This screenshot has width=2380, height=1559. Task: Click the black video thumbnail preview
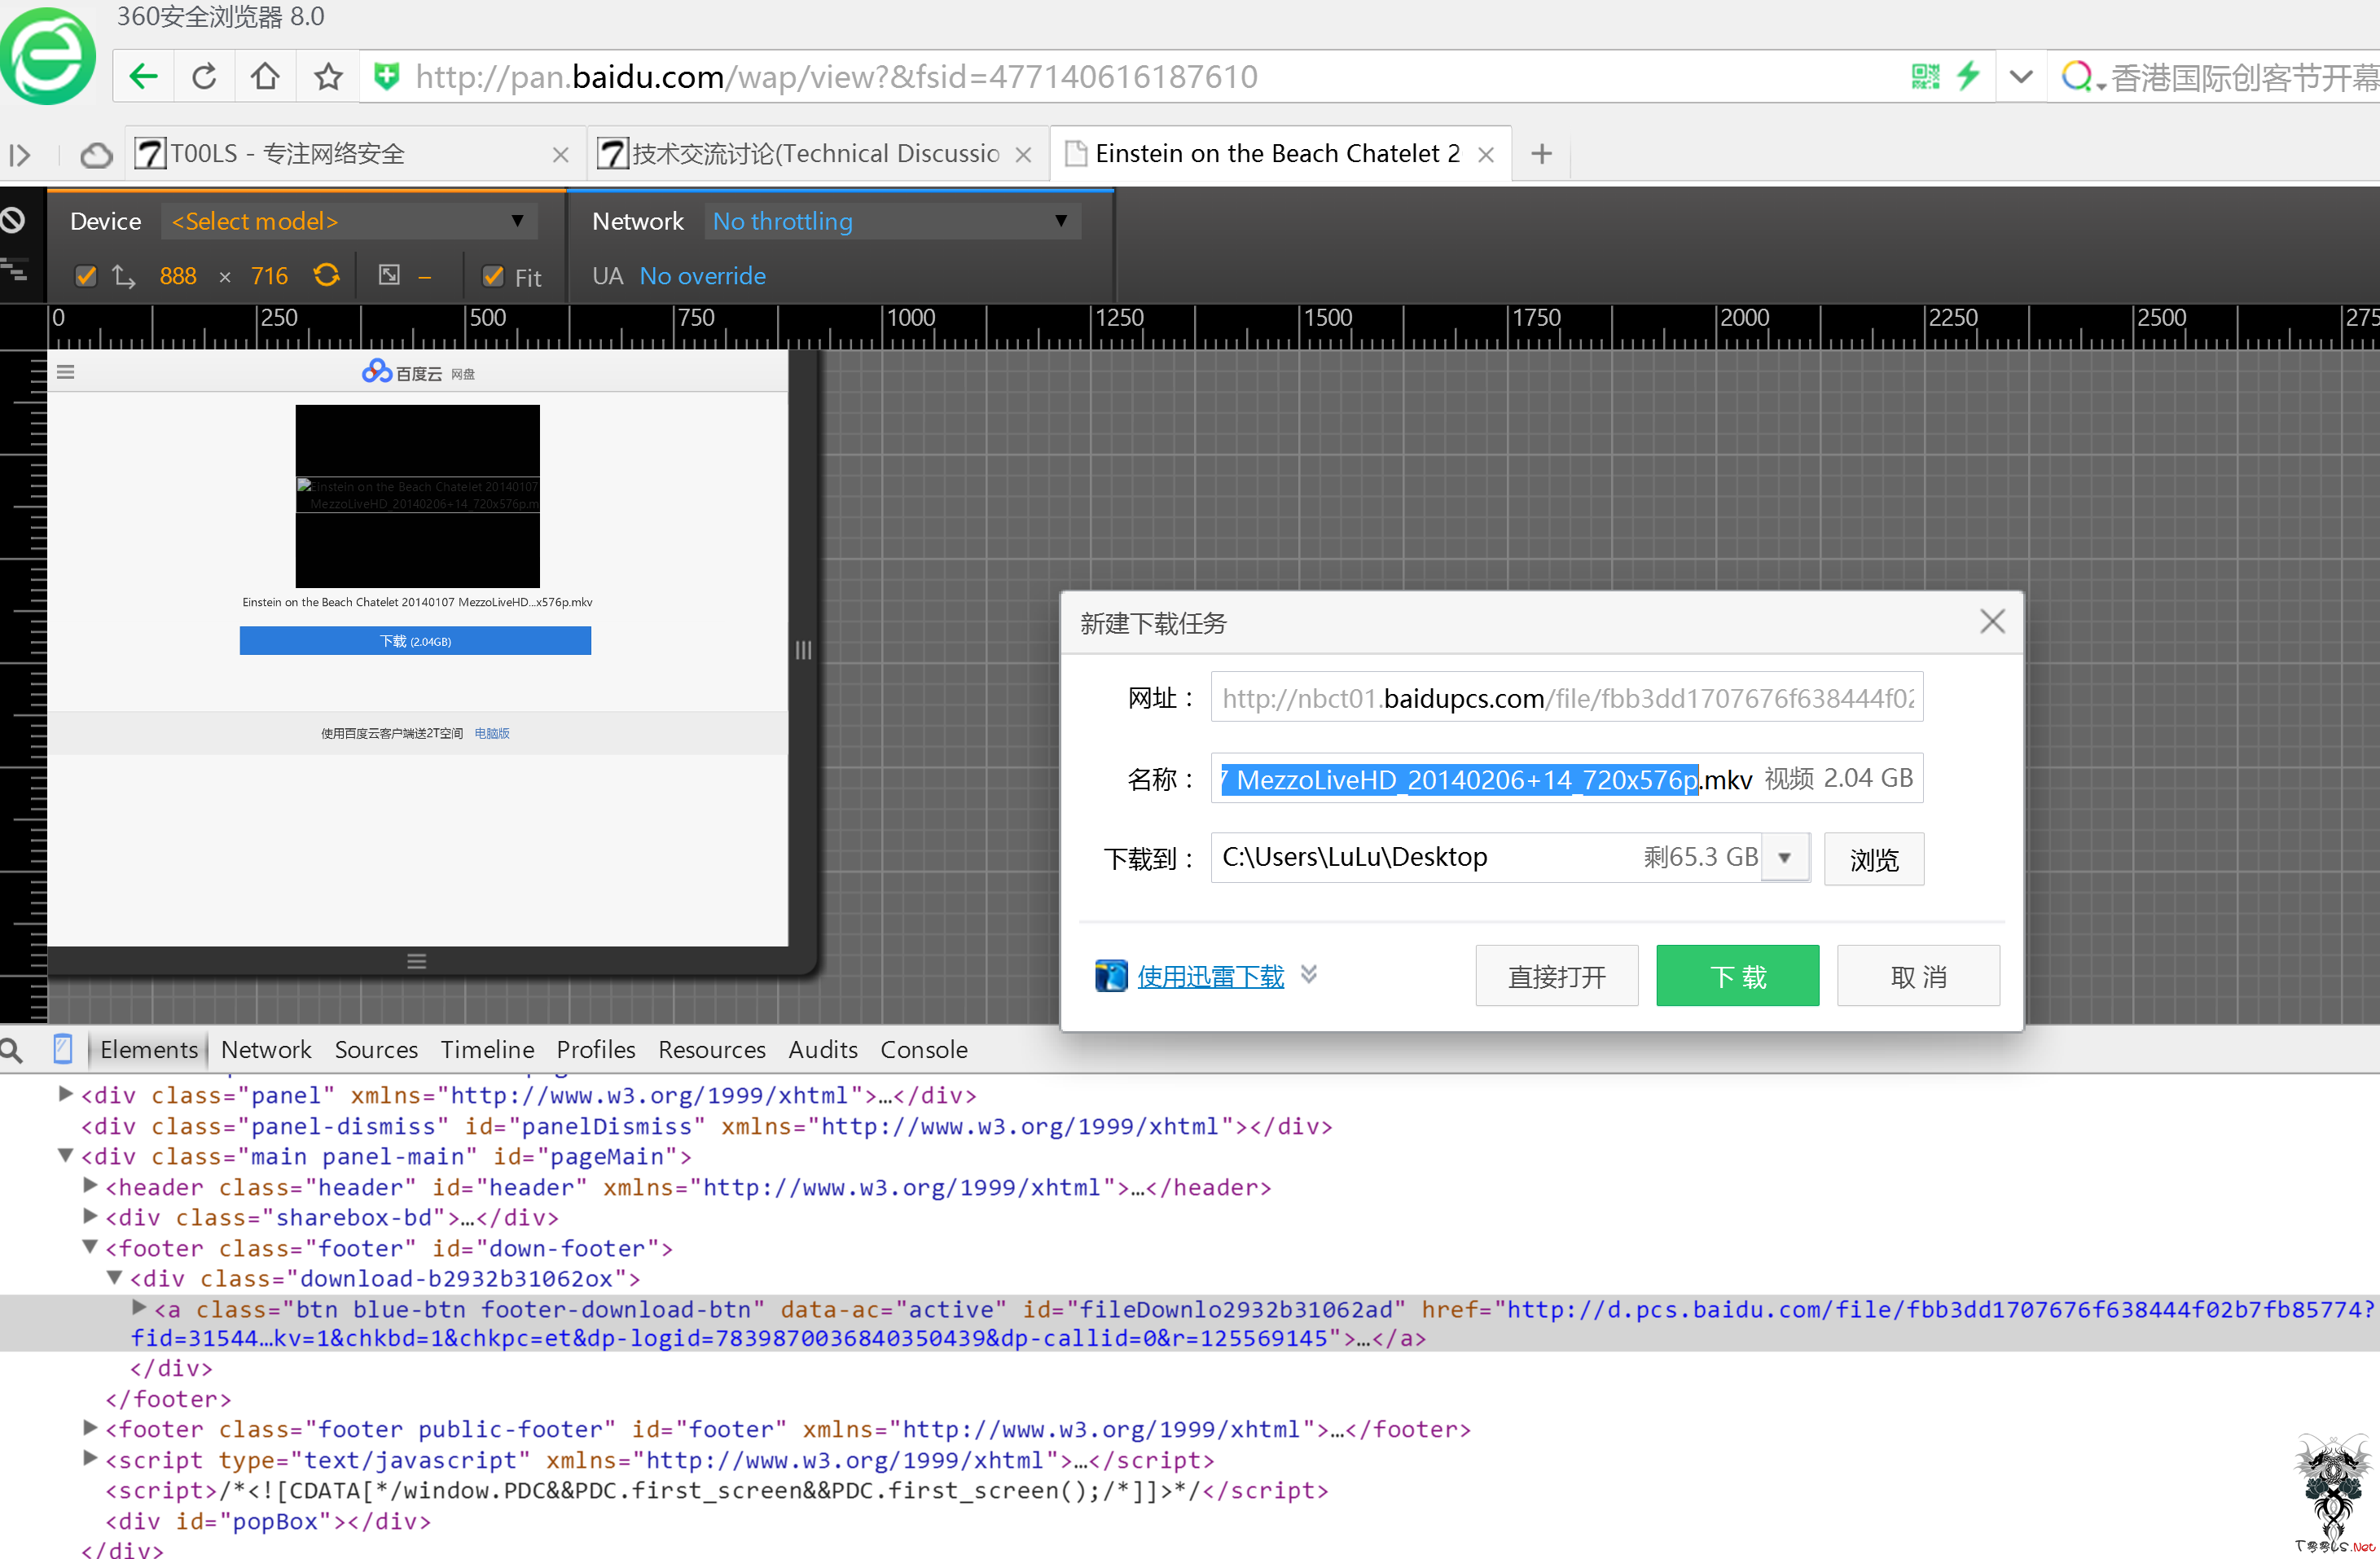(x=417, y=496)
